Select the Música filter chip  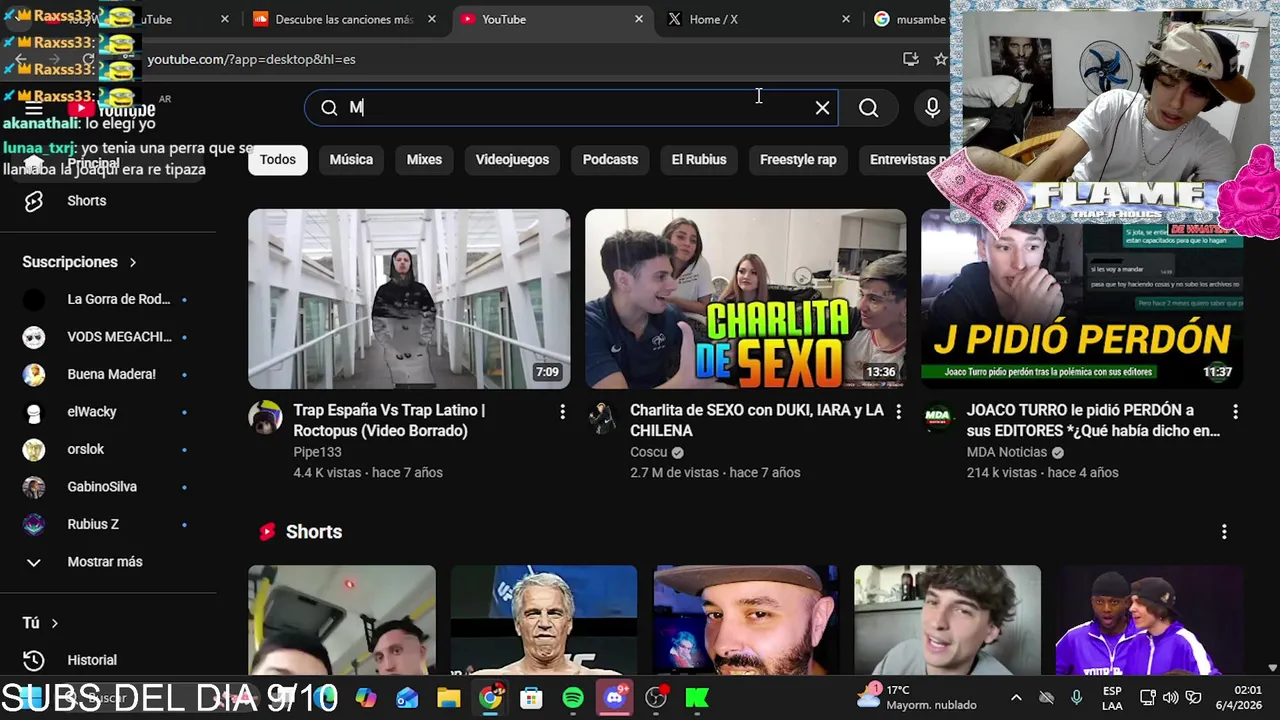pos(351,160)
